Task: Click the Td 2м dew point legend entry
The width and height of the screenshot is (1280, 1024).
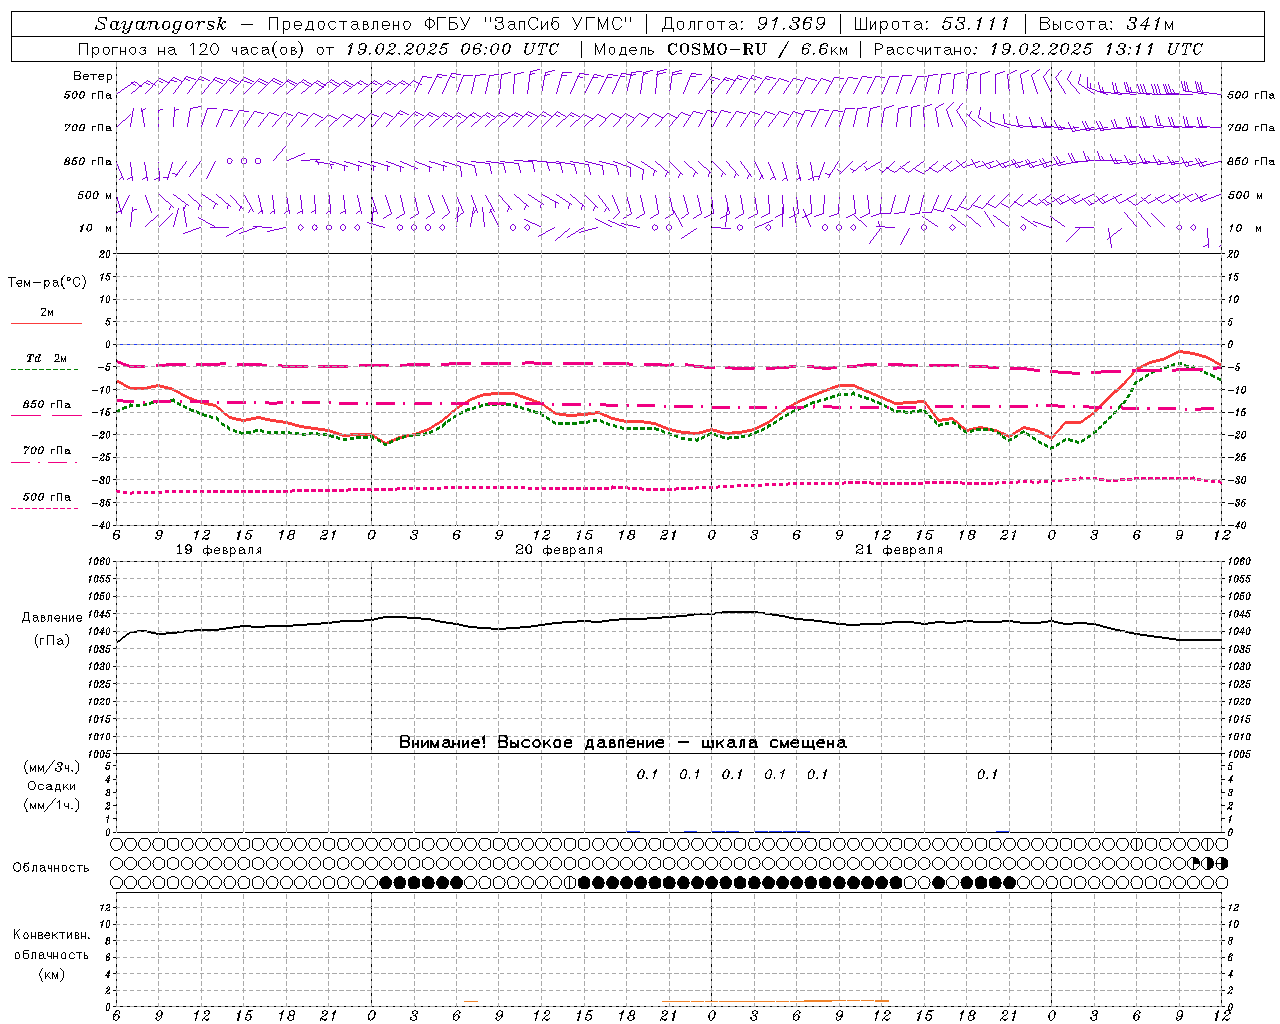Action: [47, 358]
